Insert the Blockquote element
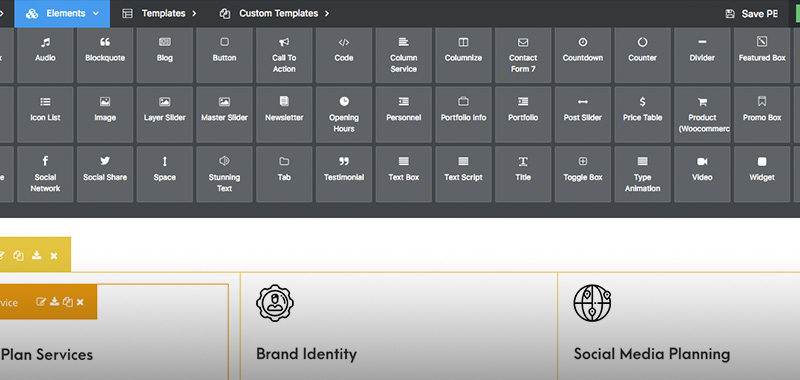Screen dimensions: 800x380 coord(105,55)
